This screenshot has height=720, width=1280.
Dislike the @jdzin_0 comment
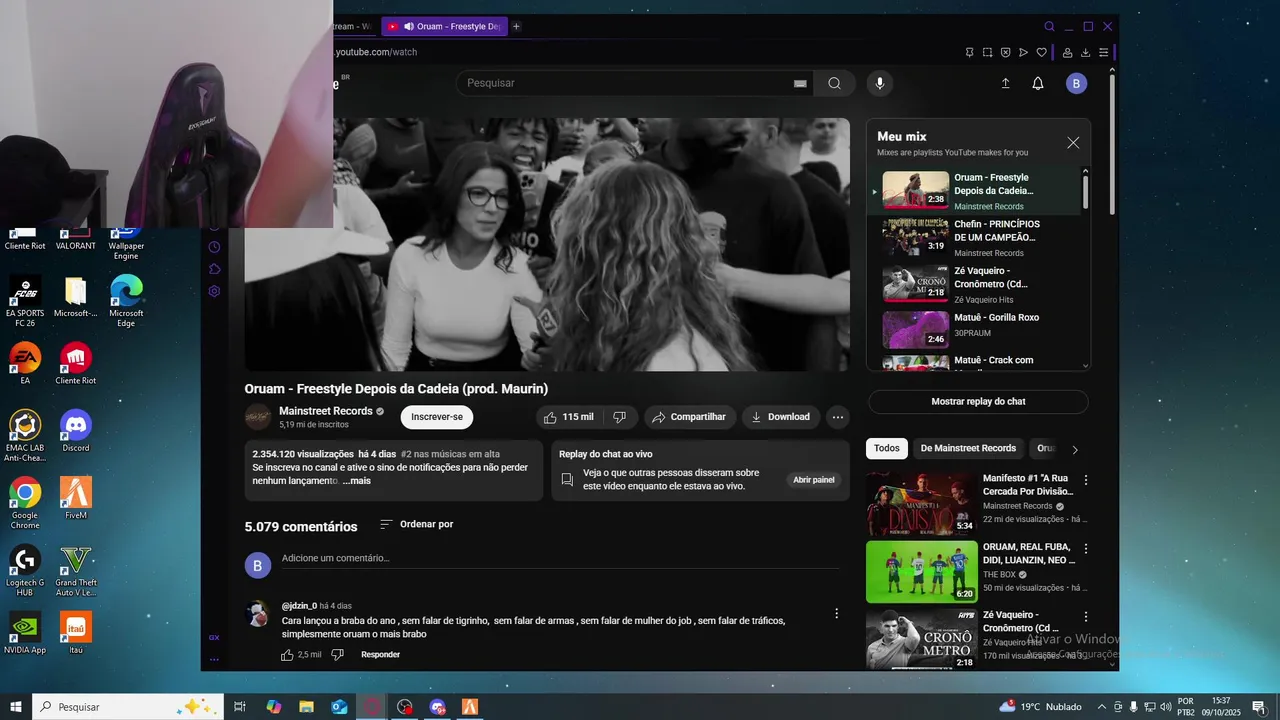[337, 655]
